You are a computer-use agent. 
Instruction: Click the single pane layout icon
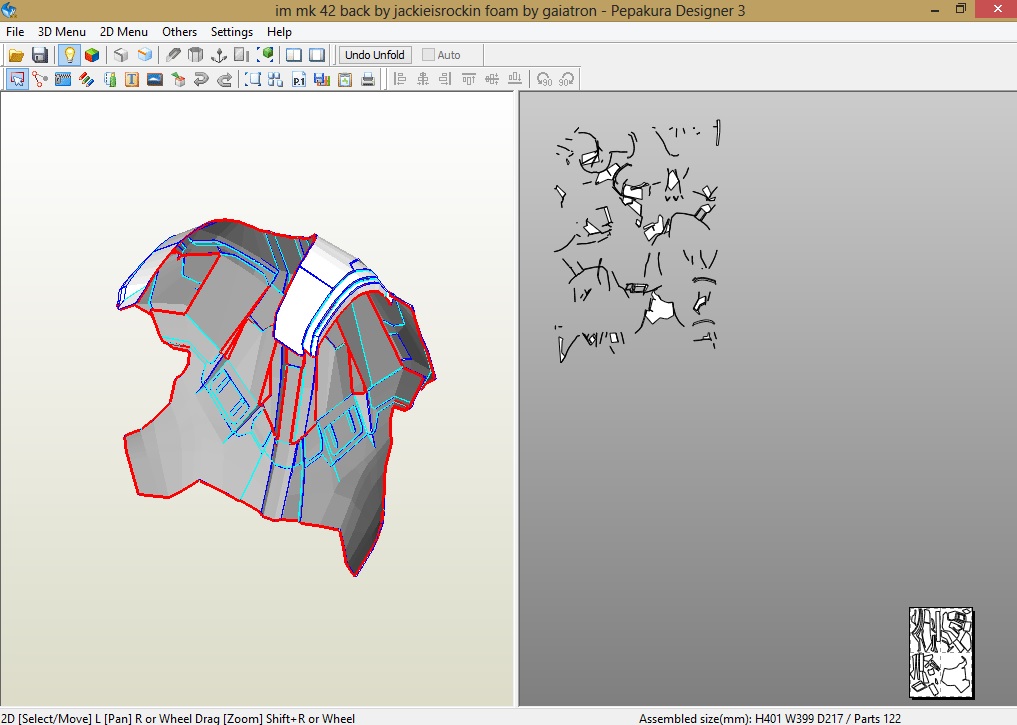click(317, 55)
